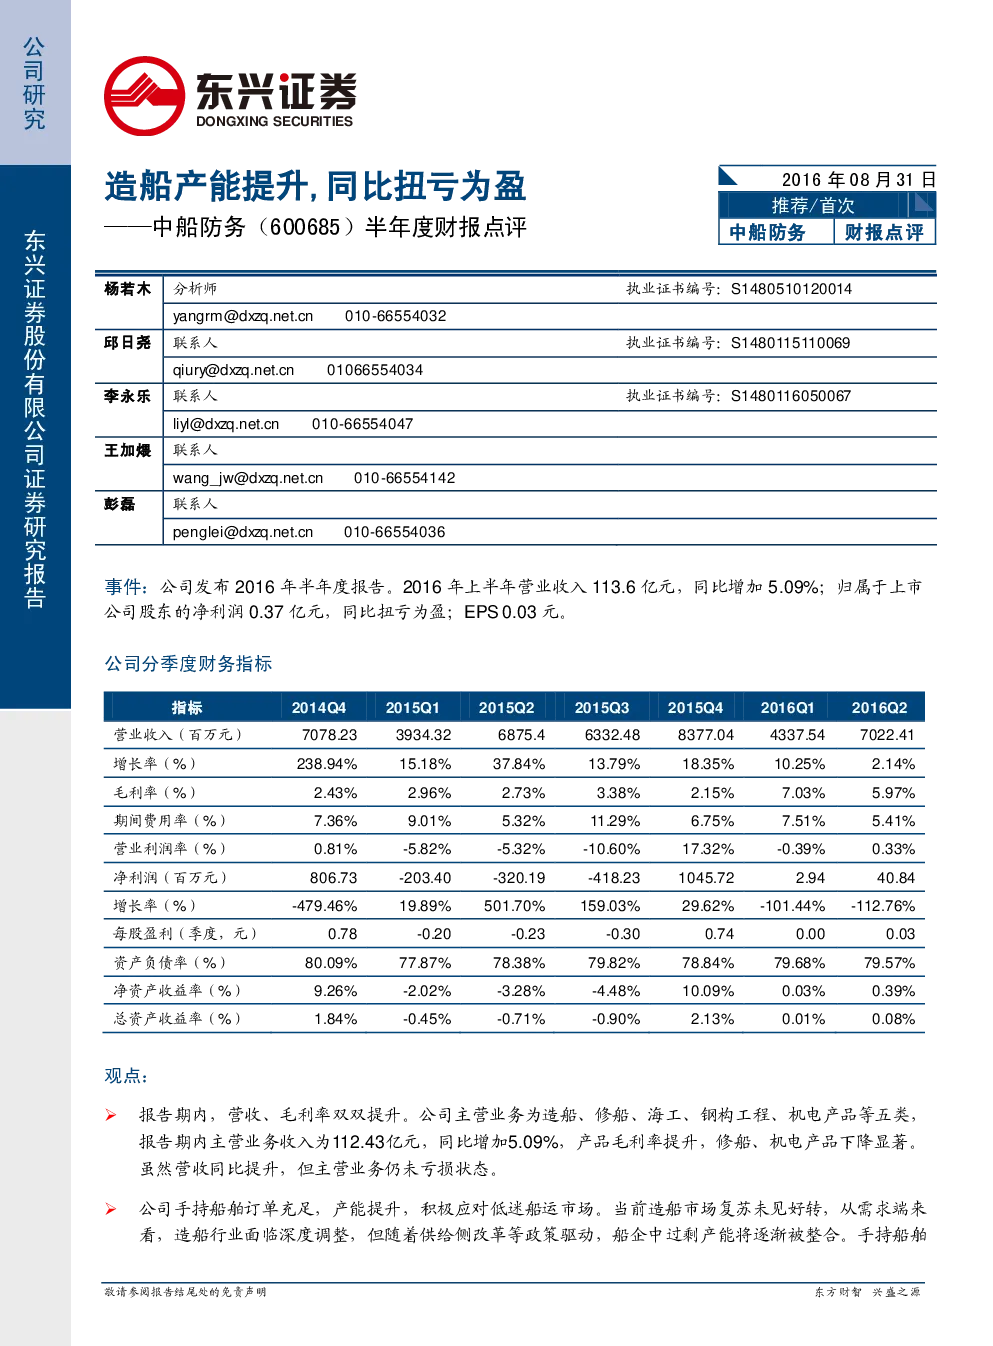The width and height of the screenshot is (993, 1346).
Task: Click row label 每股盈利(季度,元)
Action: pyautogui.click(x=185, y=934)
